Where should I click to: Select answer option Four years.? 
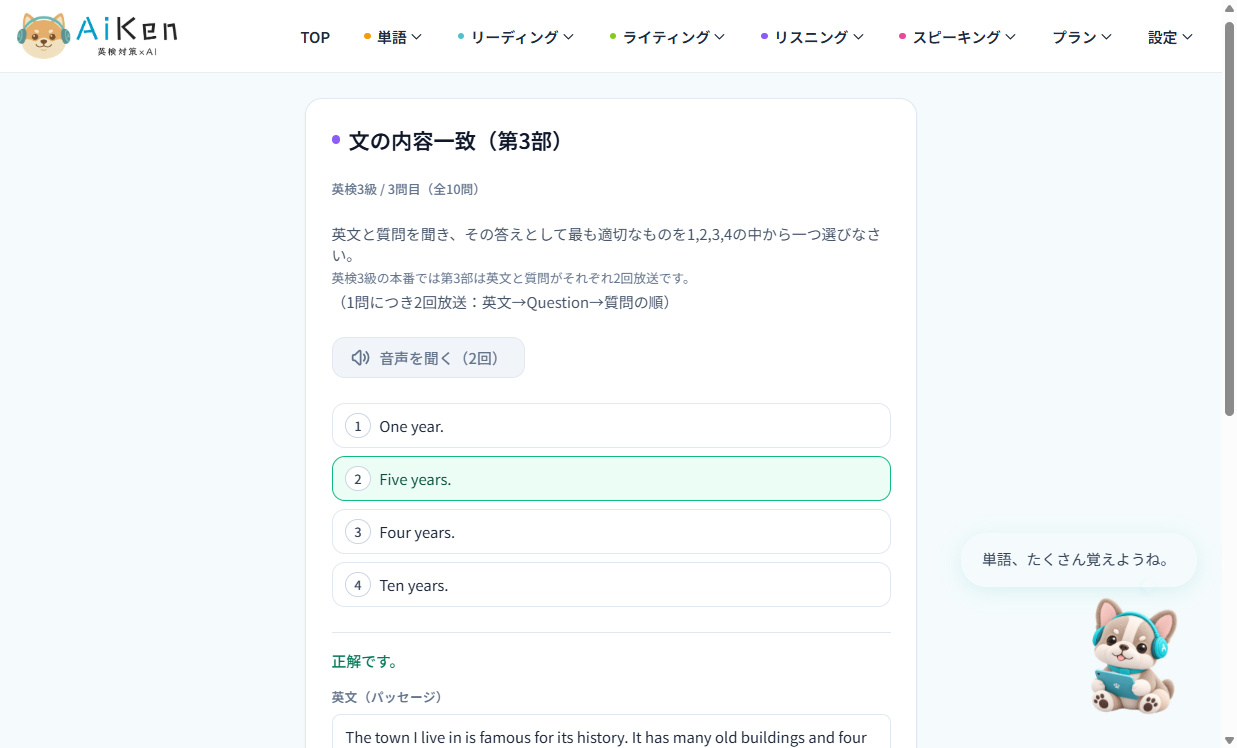point(611,532)
